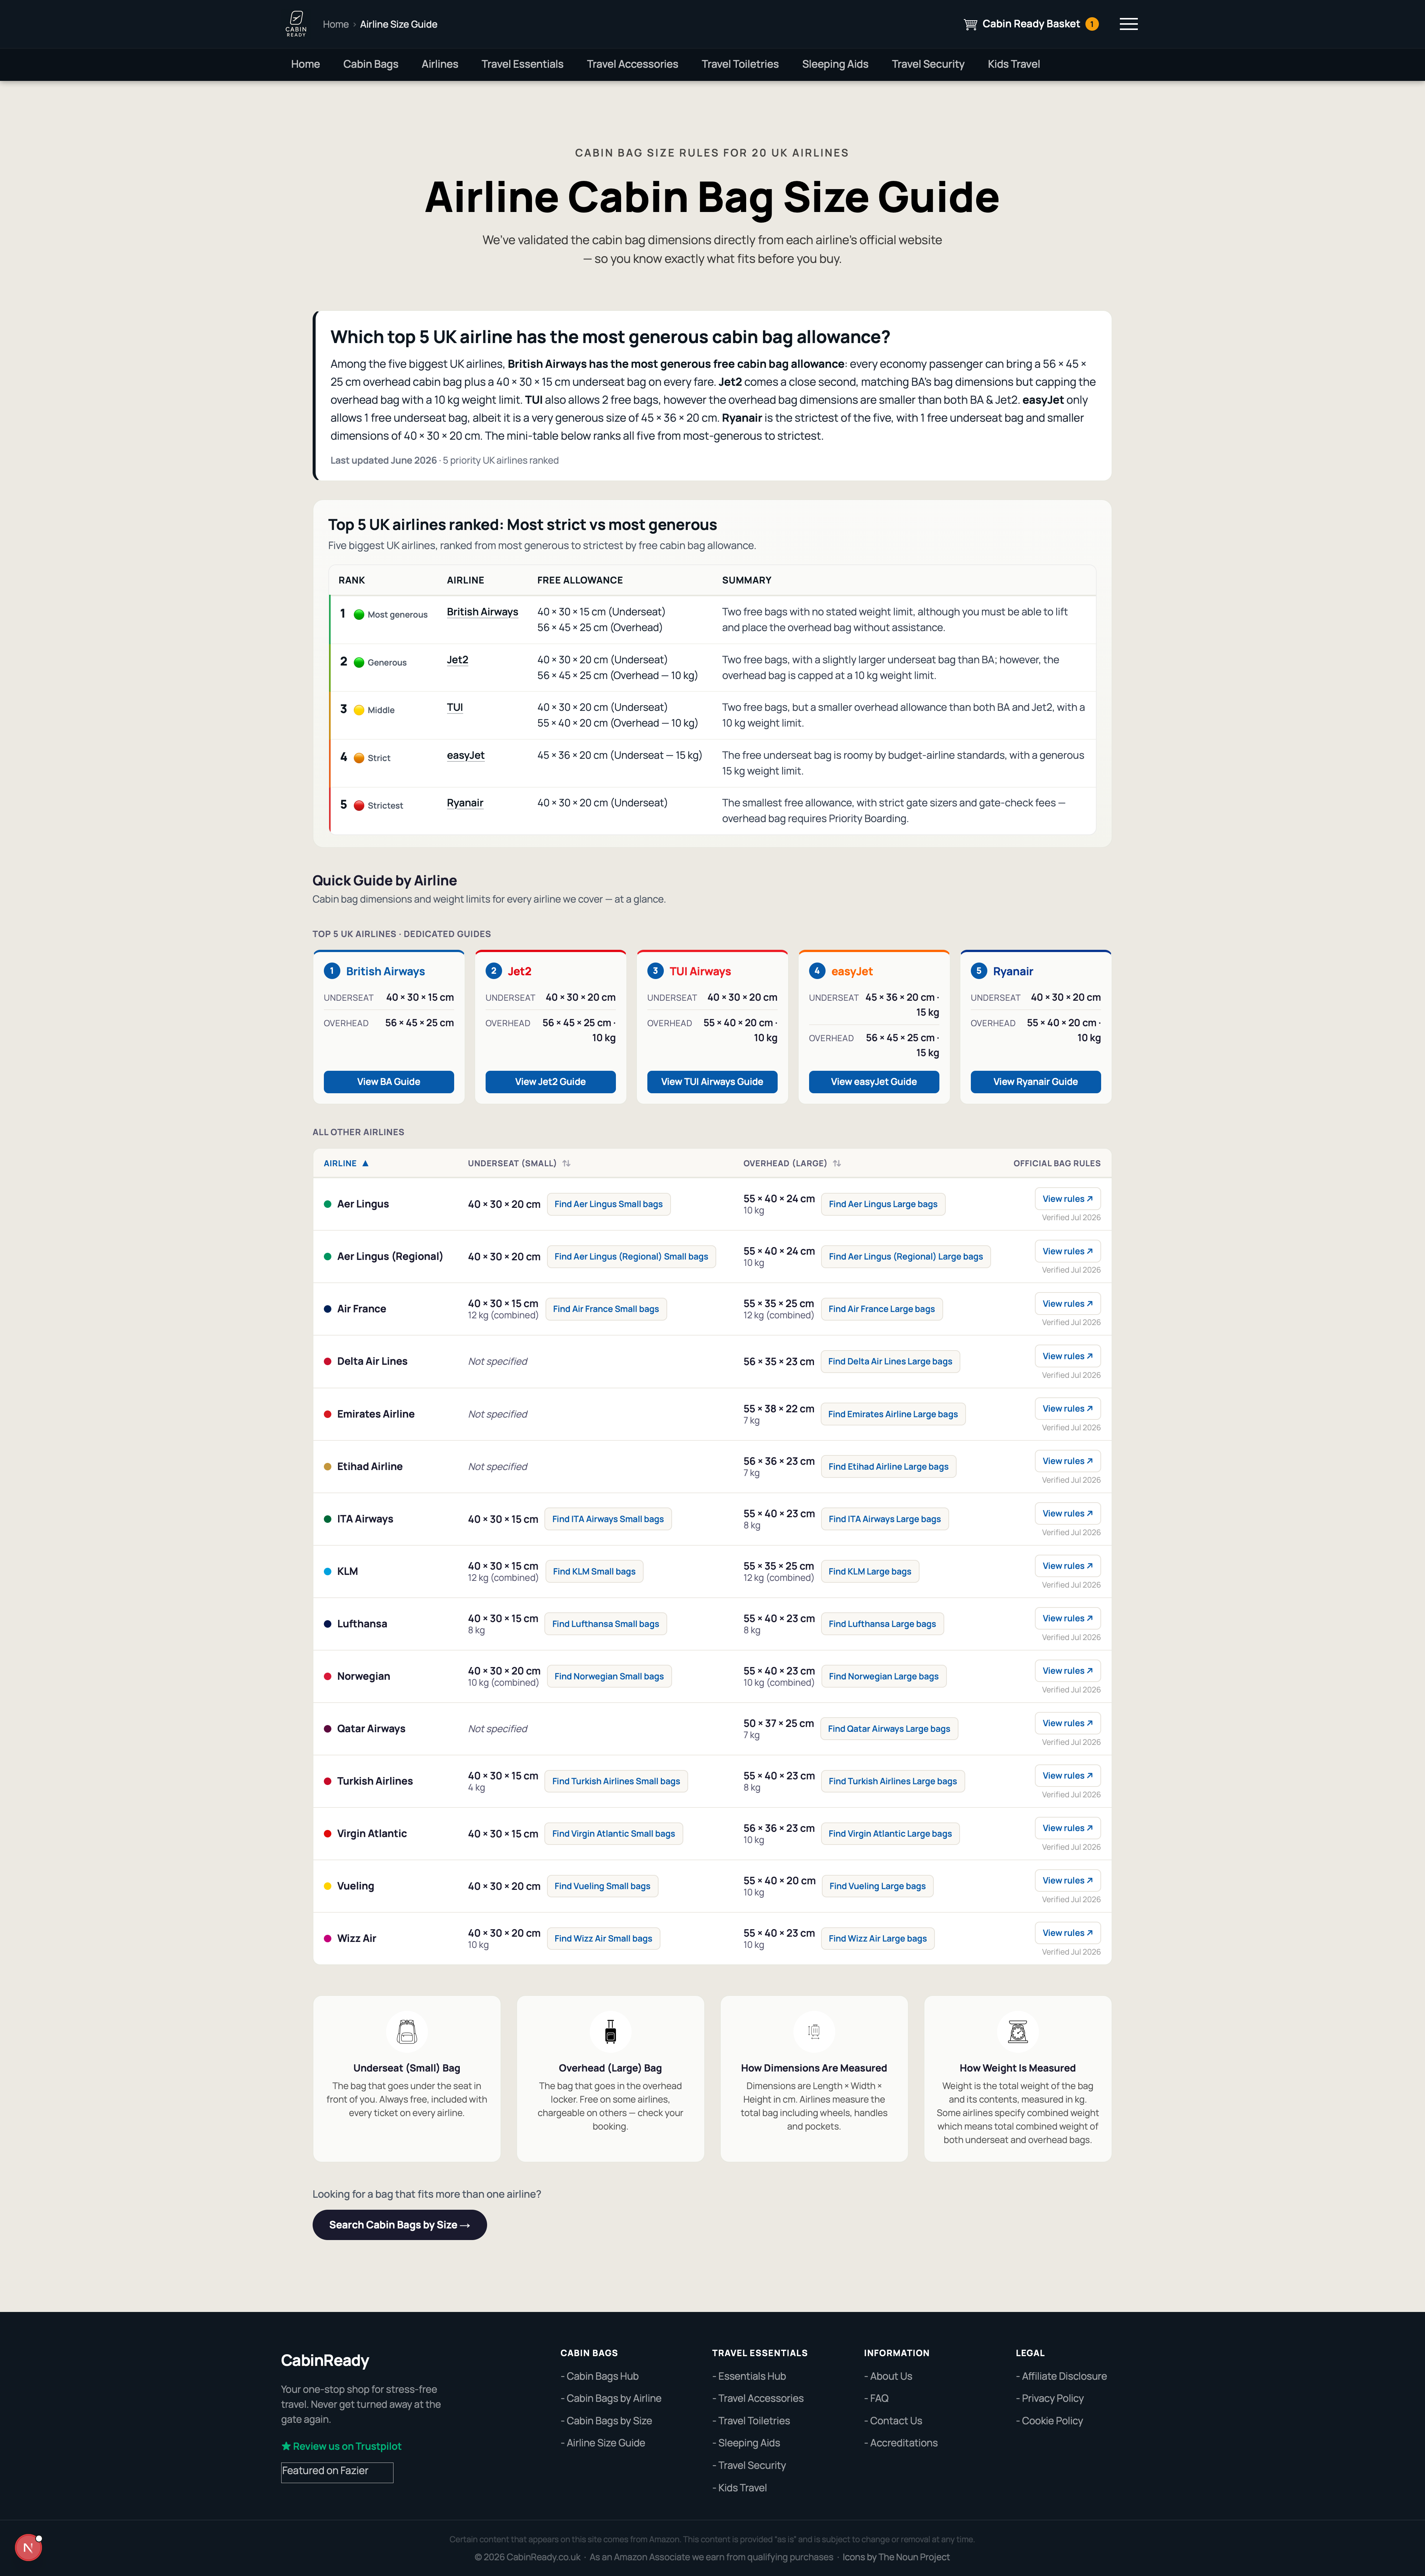Open Travel Essentials in the nav bar

[522, 64]
